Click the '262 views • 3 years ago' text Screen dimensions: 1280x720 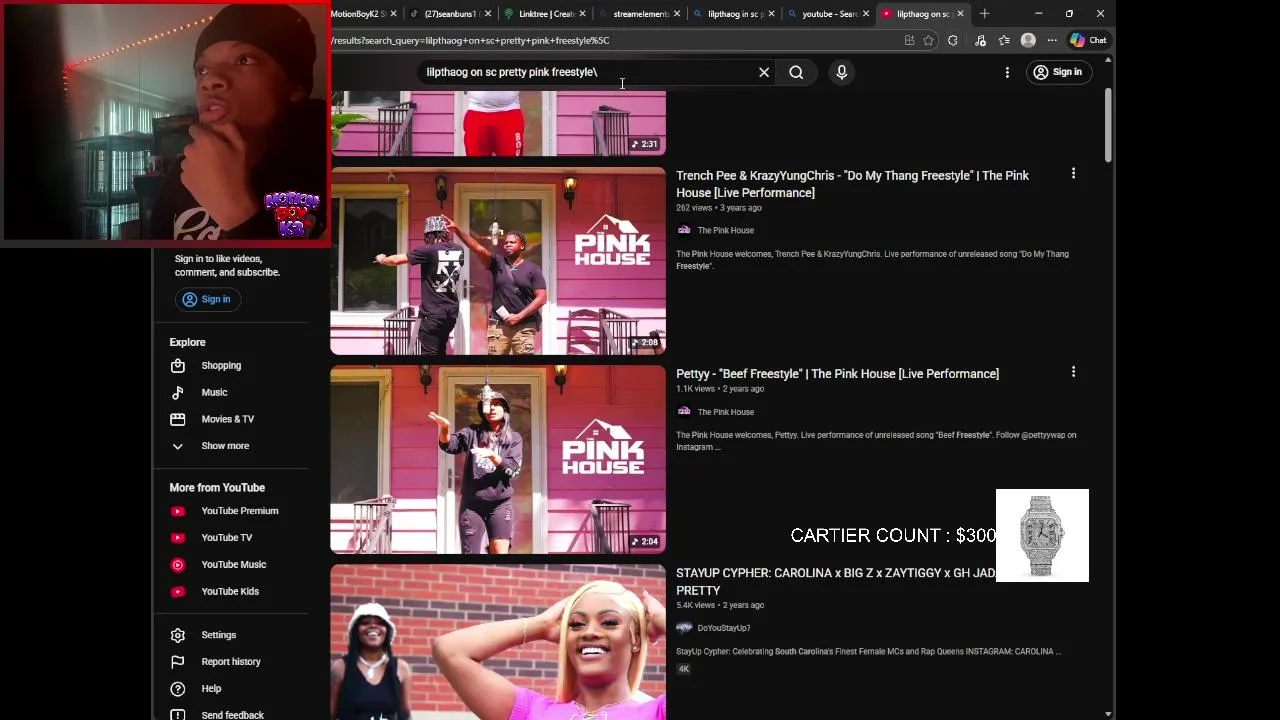click(719, 208)
